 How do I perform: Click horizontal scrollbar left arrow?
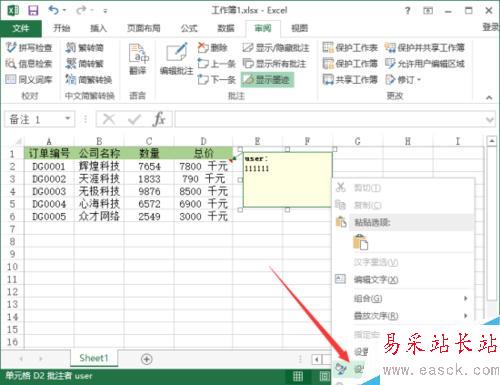[316, 359]
